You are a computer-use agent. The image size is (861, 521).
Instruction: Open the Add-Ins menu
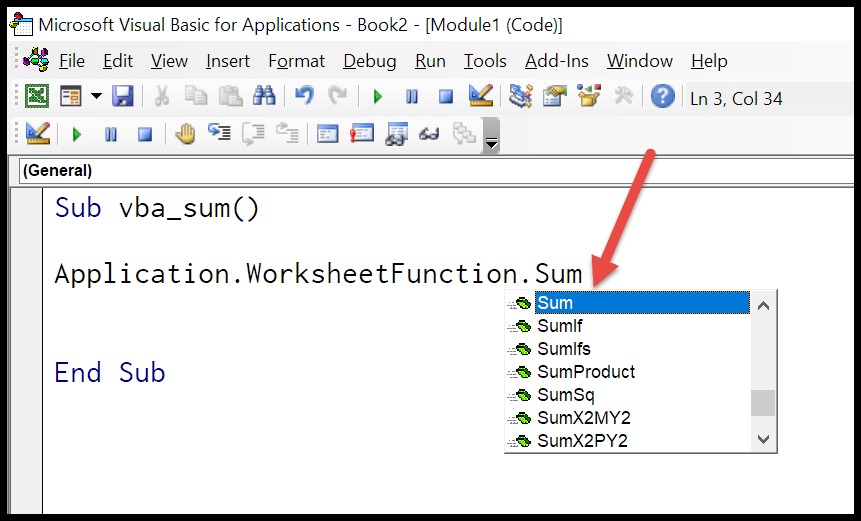(557, 61)
